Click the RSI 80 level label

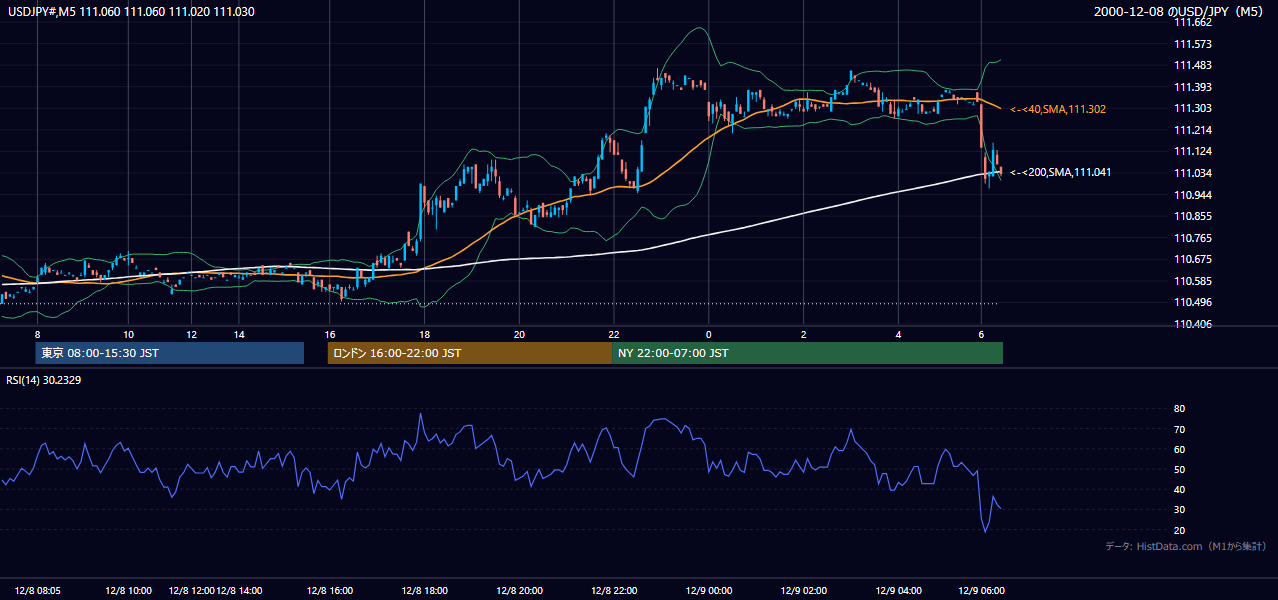point(1179,409)
